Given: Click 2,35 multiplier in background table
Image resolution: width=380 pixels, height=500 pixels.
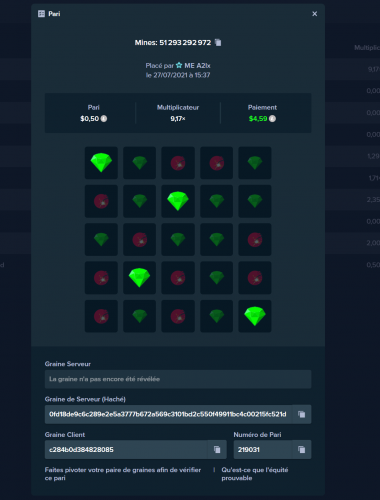Looking at the screenshot, I should (373, 199).
